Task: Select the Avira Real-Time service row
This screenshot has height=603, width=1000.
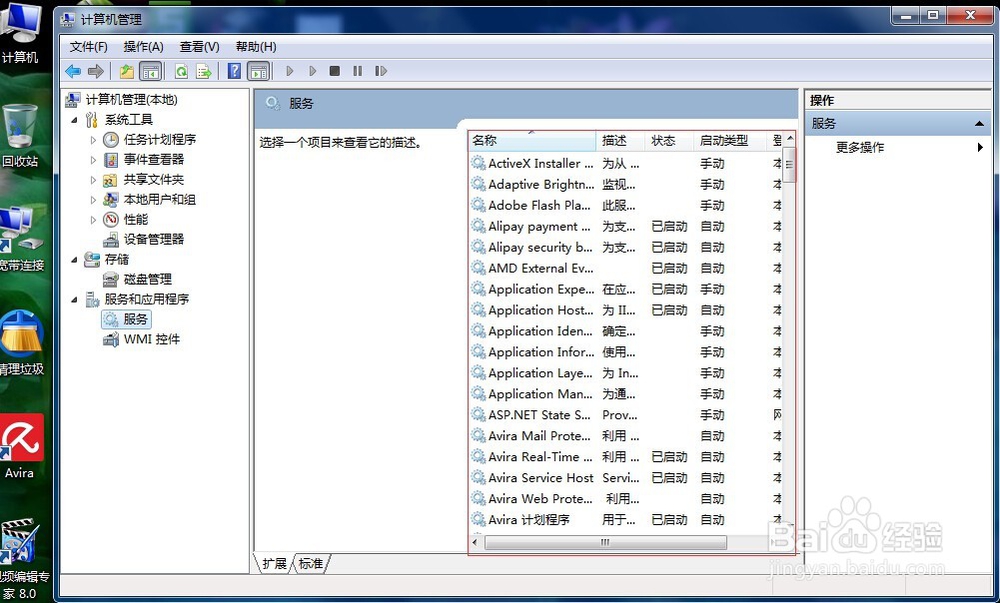Action: coord(626,457)
